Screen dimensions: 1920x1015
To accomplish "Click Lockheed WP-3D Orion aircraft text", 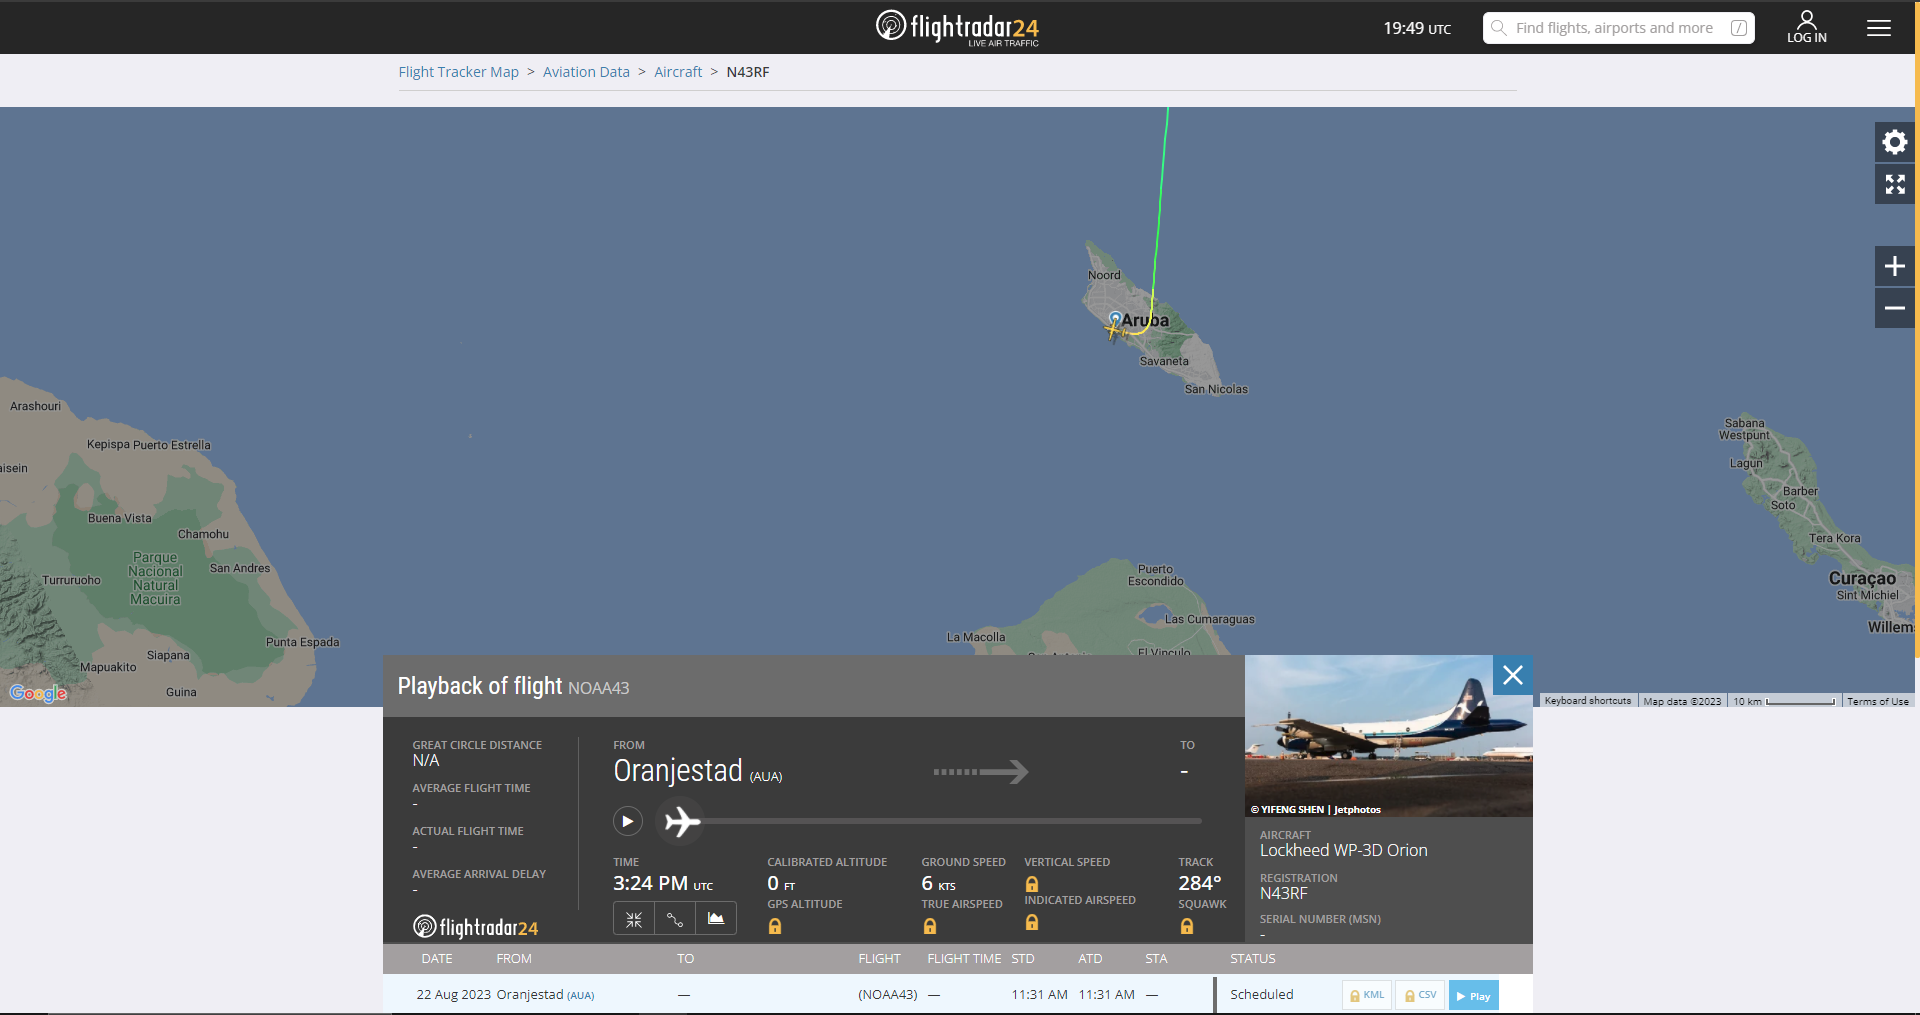I will click(1343, 850).
